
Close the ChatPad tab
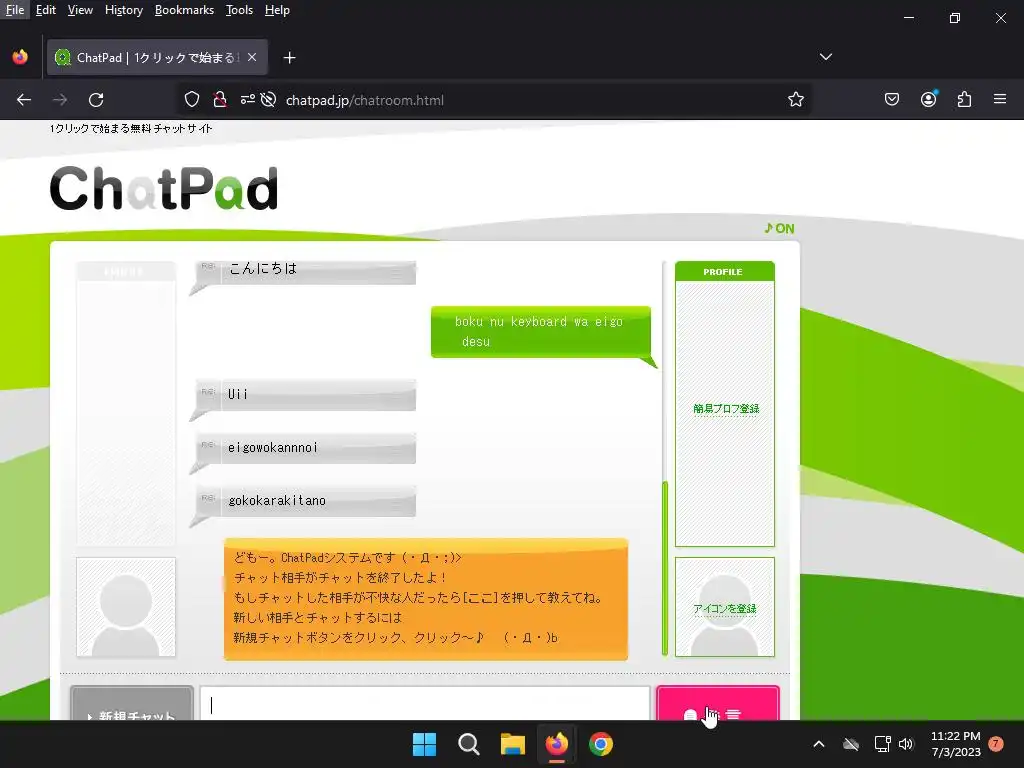click(x=252, y=57)
